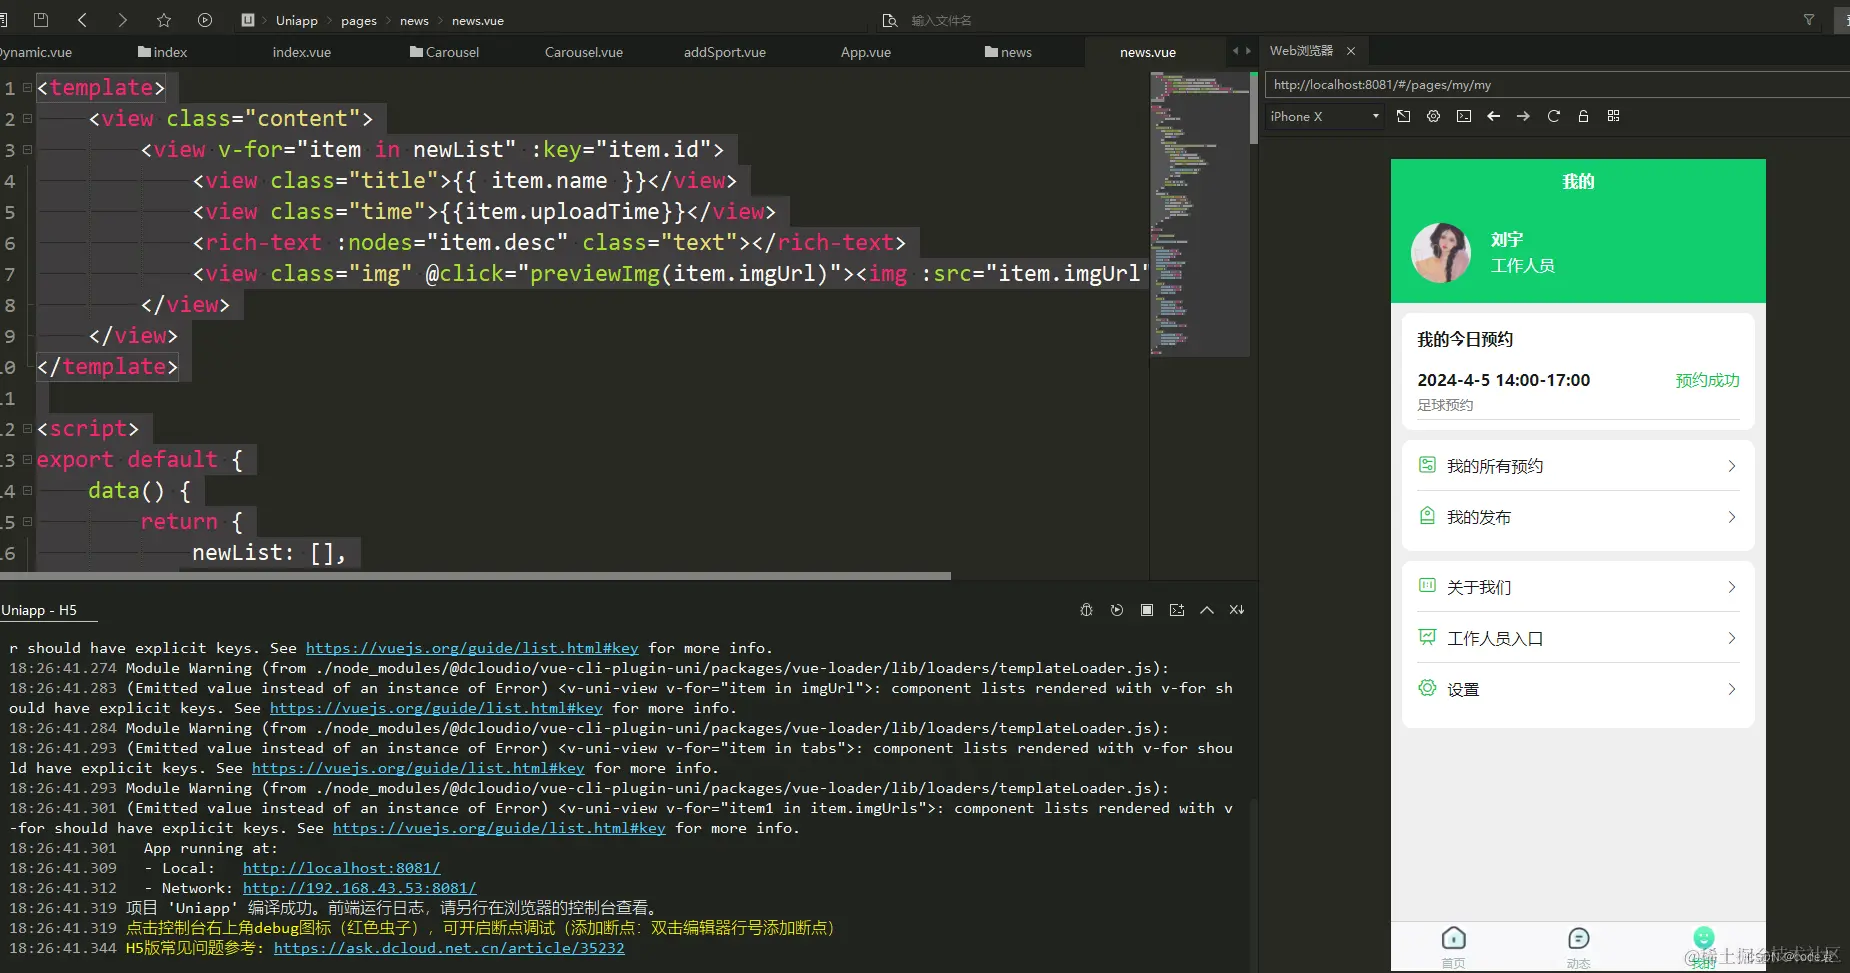Switch to the addSport.vue editor tab
Viewport: 1850px width, 973px height.
(x=724, y=52)
